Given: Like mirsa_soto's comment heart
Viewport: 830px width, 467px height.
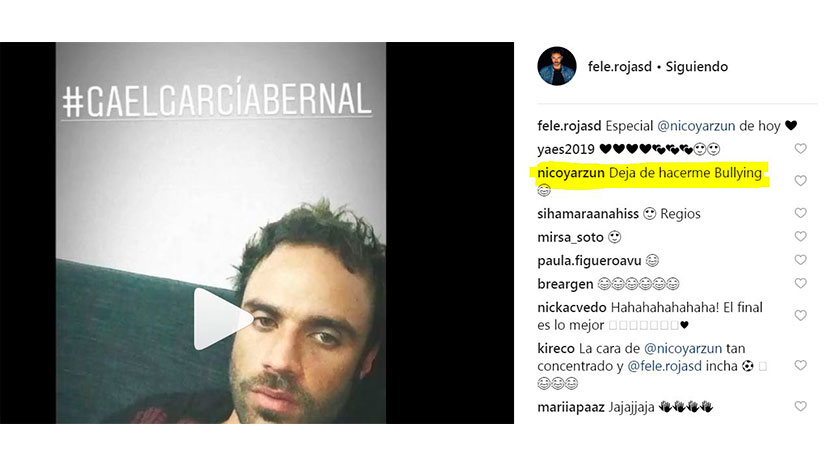Looking at the screenshot, I should coord(800,237).
